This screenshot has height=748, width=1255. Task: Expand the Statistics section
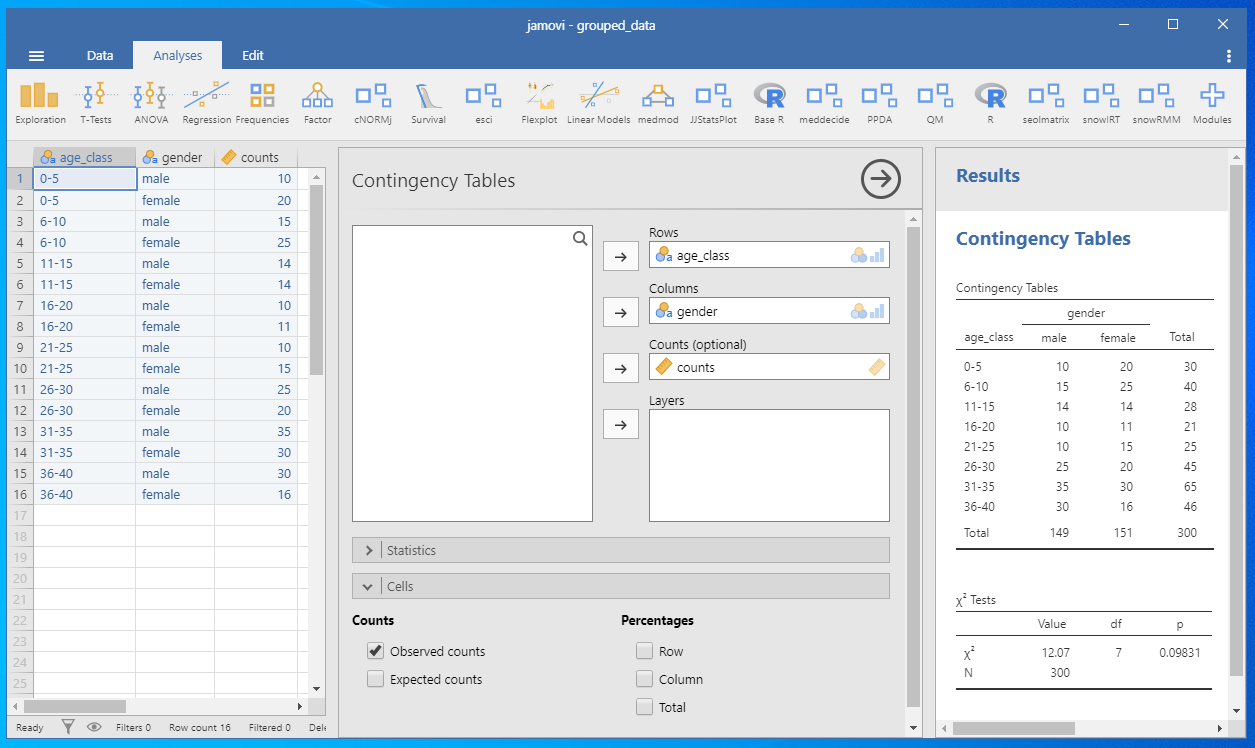pyautogui.click(x=620, y=550)
